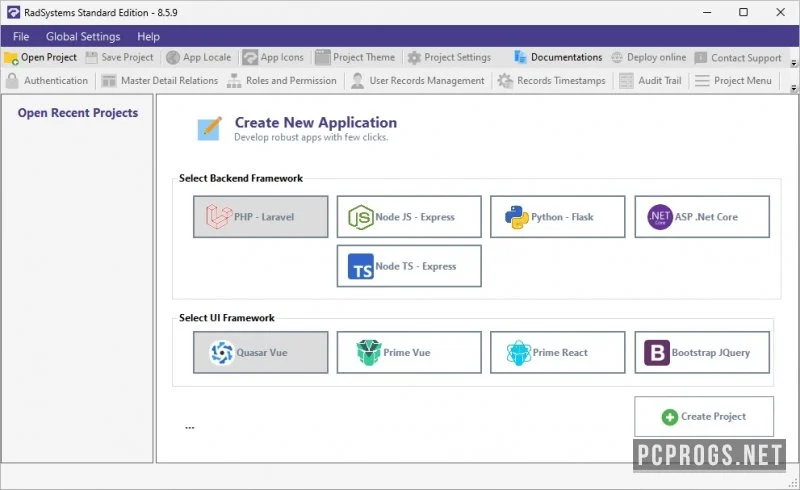Select Node TS - Express backend label

coord(416,266)
